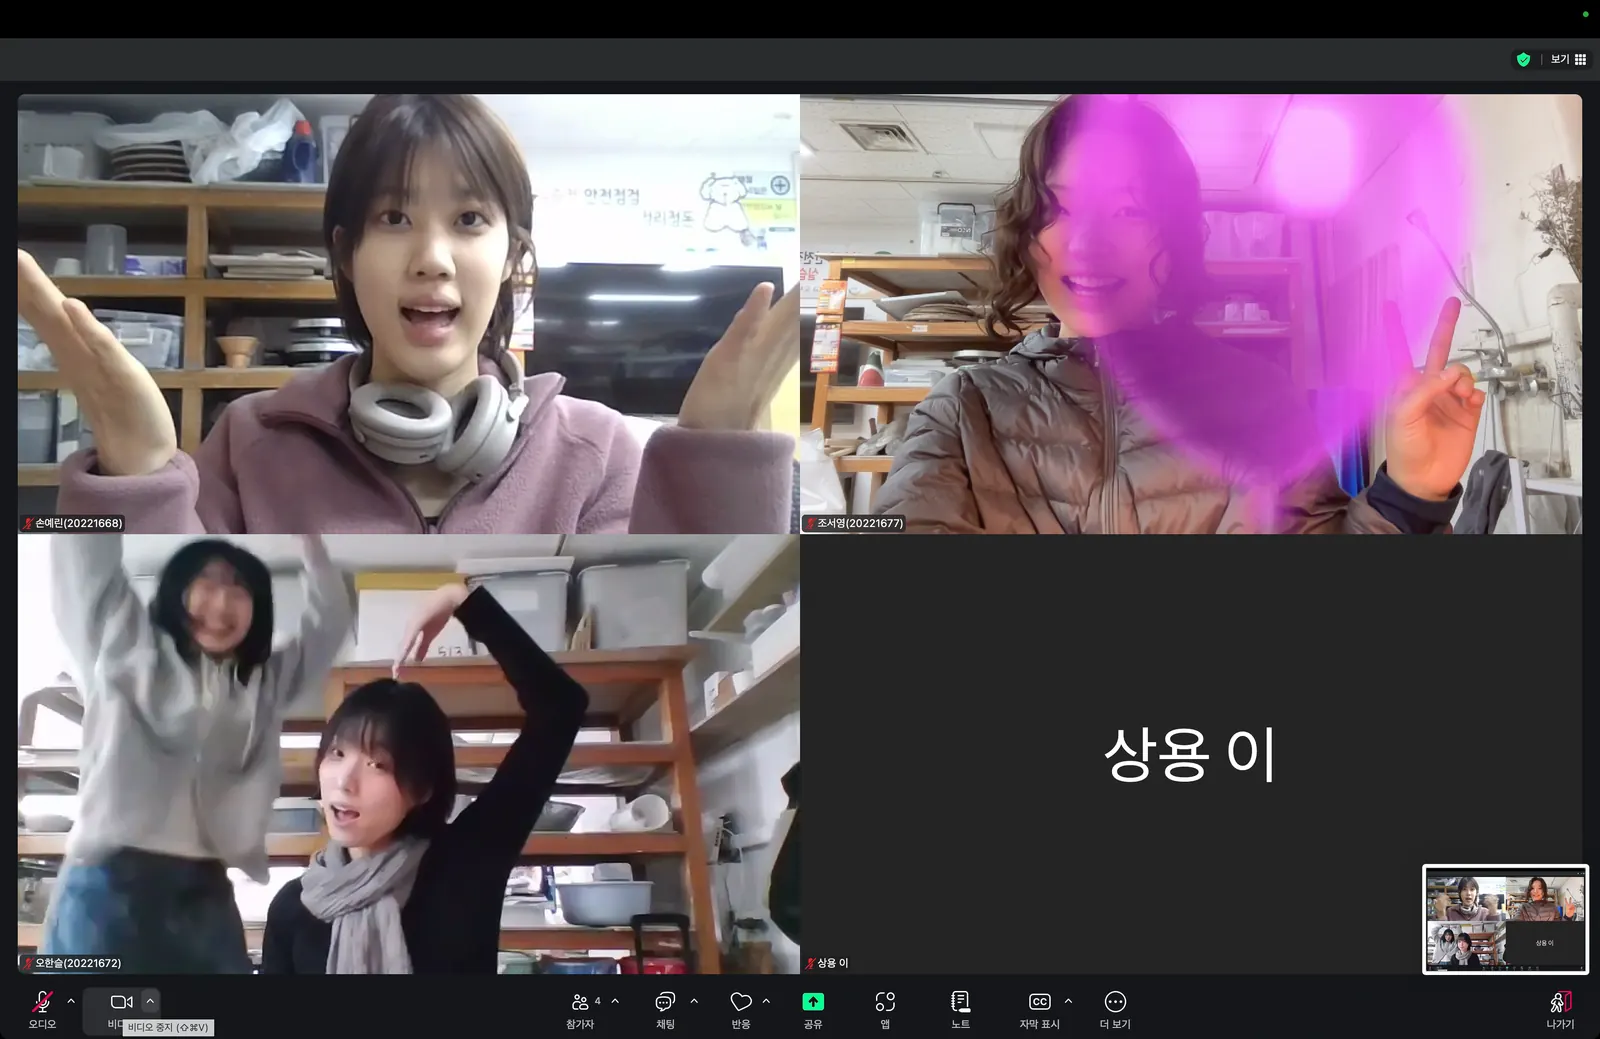Expand the caret next to reactions
Screen dimensions: 1600x1039
[x=766, y=1001]
